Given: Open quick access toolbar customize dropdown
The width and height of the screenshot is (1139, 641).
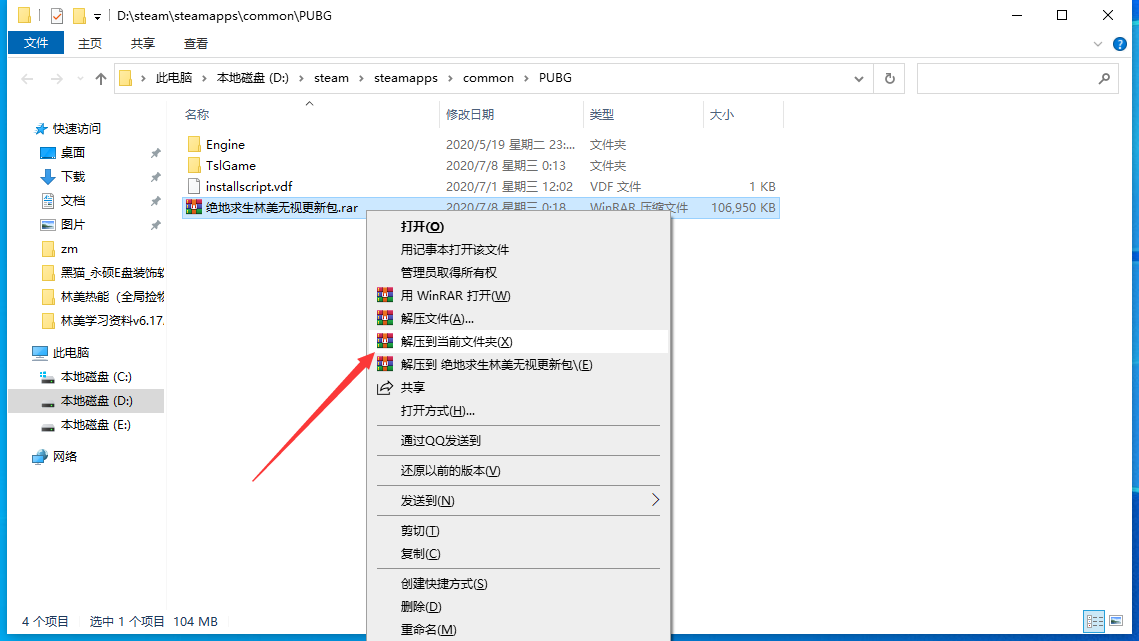Looking at the screenshot, I should 97,16.
